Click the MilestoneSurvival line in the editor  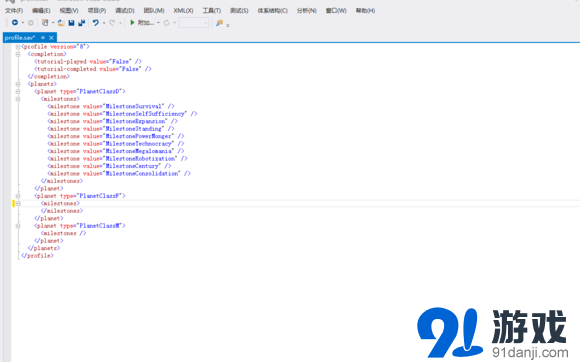(x=111, y=106)
